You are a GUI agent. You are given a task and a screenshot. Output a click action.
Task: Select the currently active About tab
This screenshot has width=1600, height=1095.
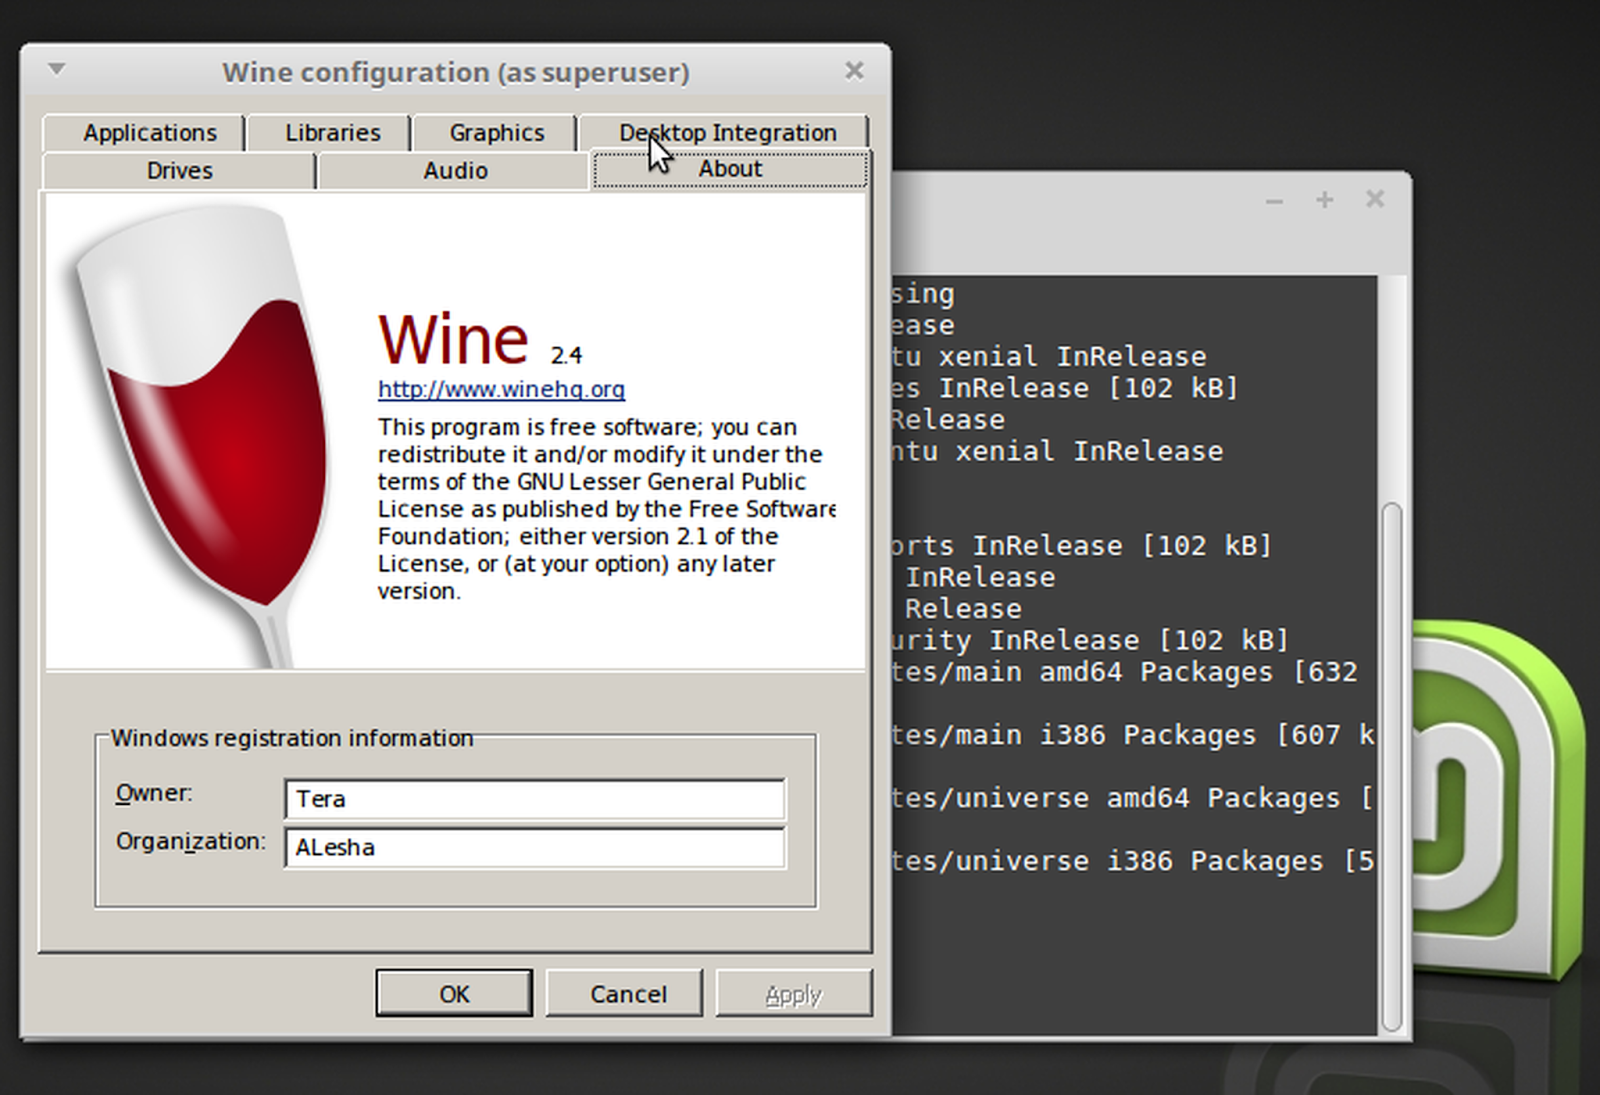[x=729, y=169]
